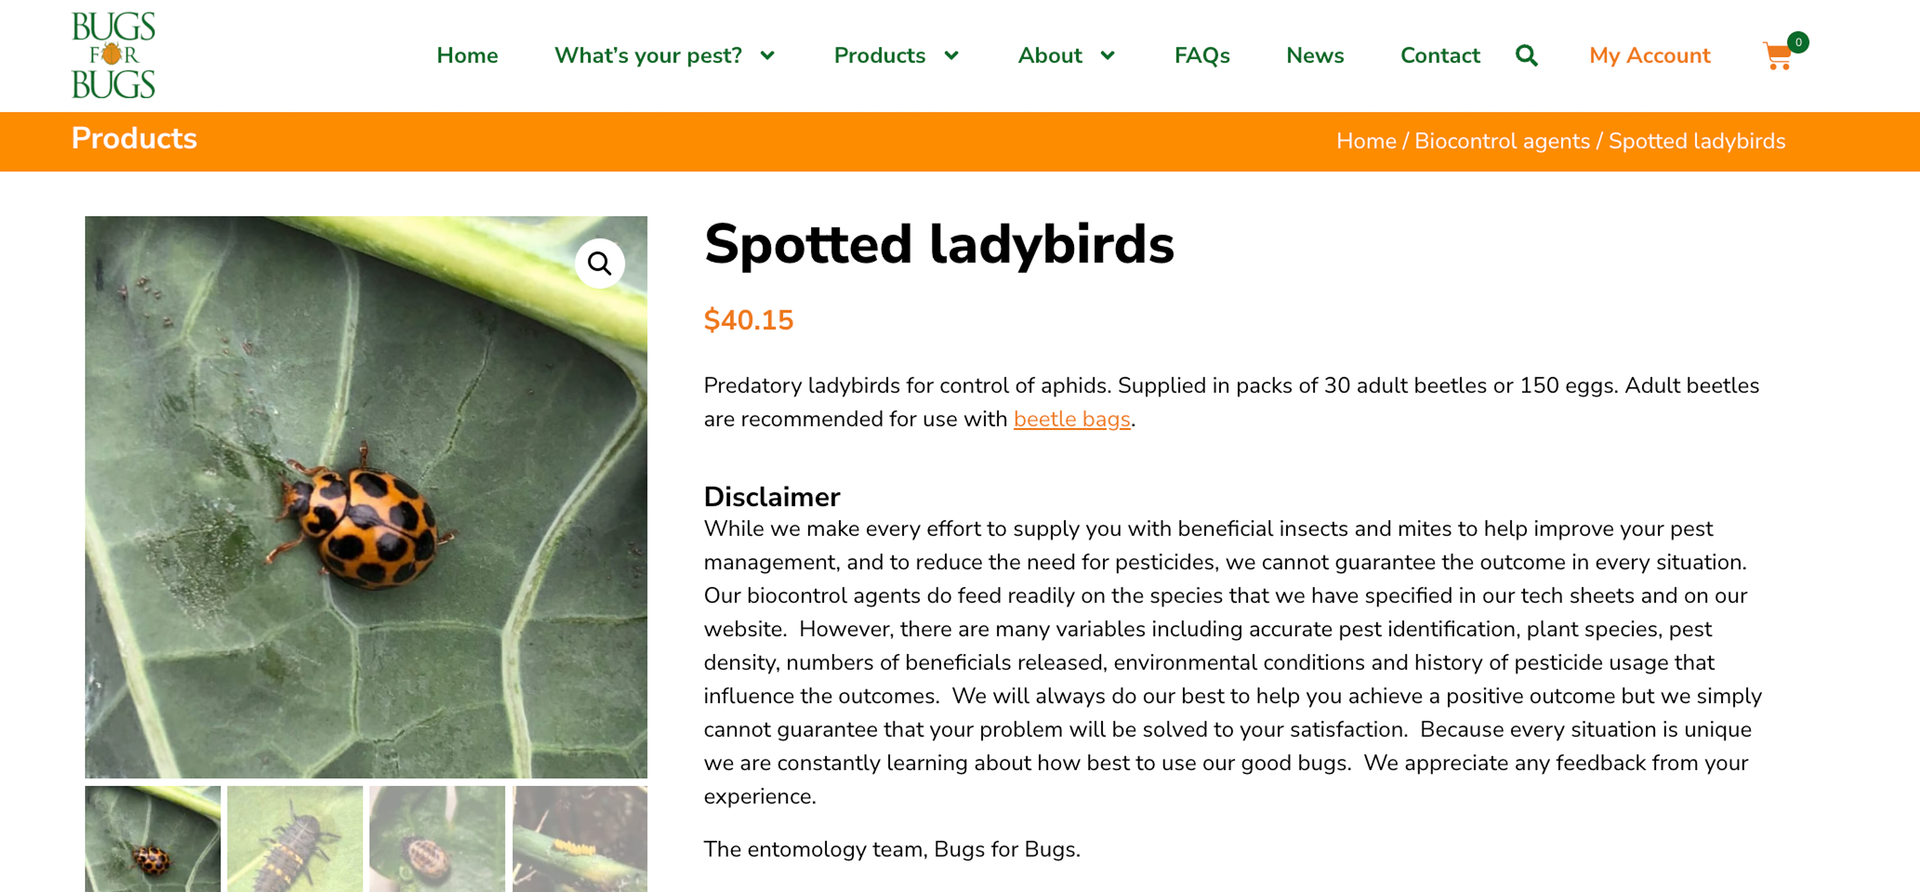Go to the Home menu item
Image resolution: width=1920 pixels, height=892 pixels.
click(467, 56)
